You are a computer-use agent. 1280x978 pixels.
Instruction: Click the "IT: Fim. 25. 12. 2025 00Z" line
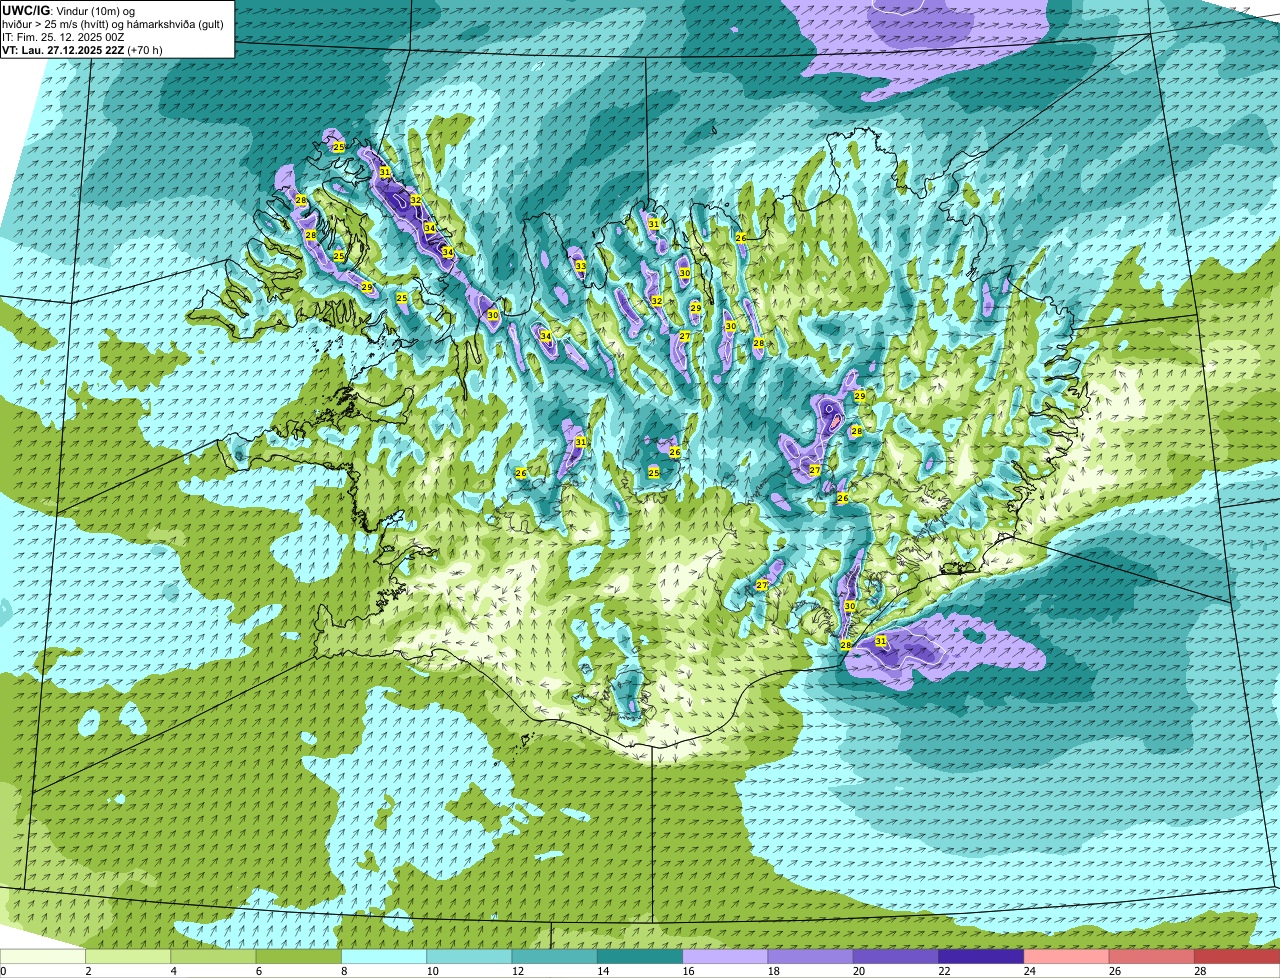coord(63,37)
